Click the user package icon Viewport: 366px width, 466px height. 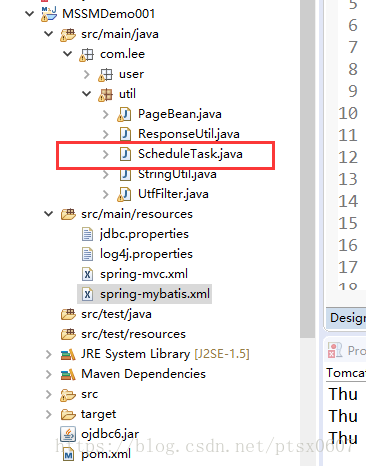pos(105,74)
